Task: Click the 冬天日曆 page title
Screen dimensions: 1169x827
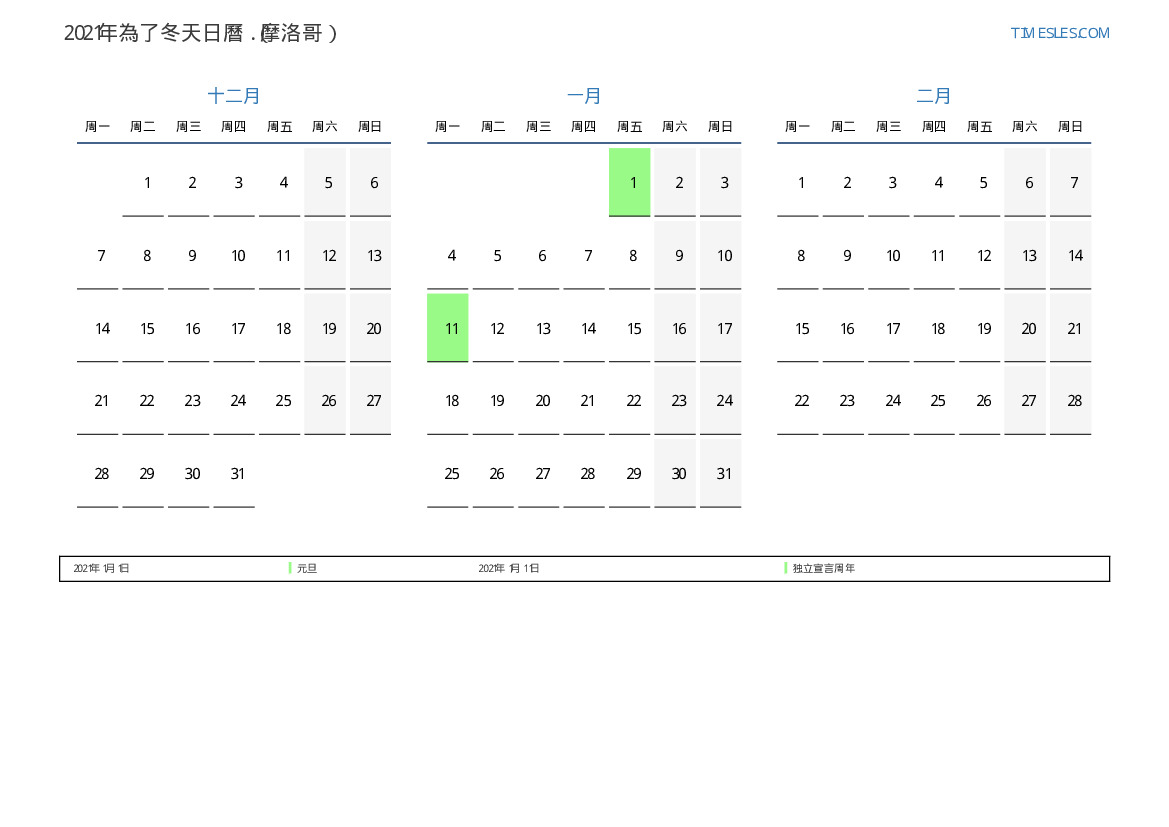Action: pyautogui.click(x=201, y=33)
